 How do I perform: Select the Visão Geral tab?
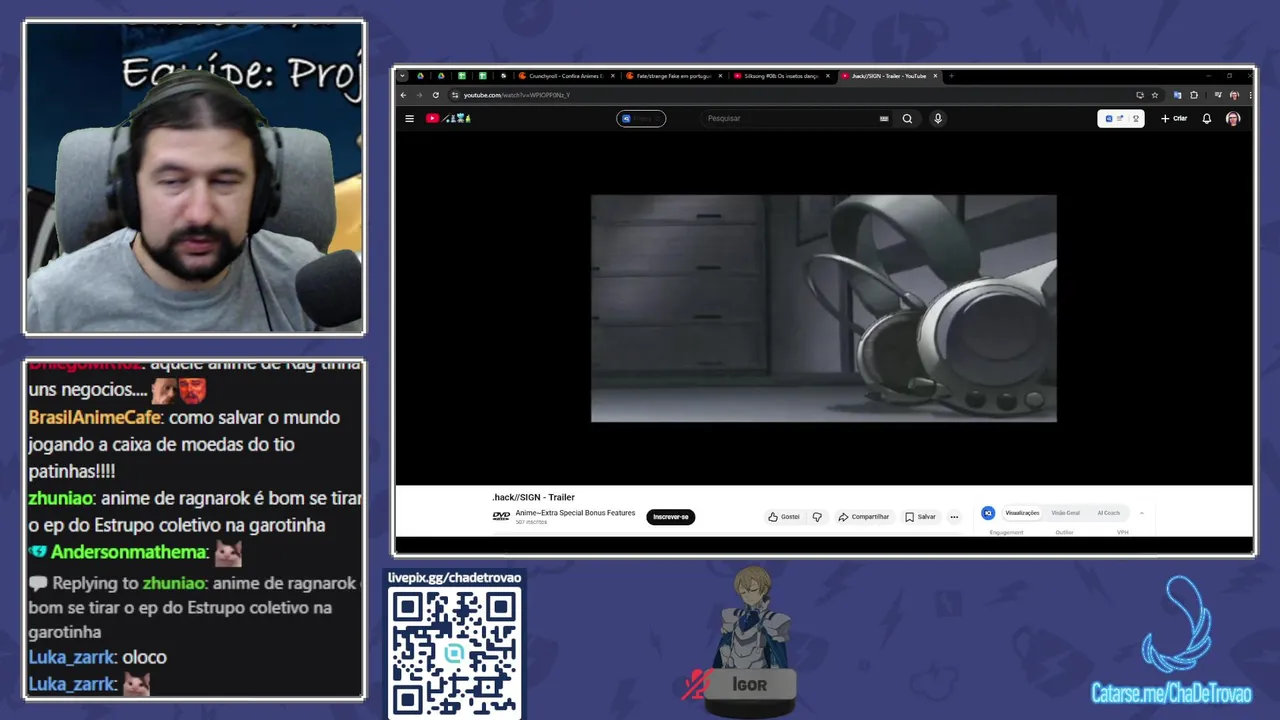click(x=1065, y=513)
